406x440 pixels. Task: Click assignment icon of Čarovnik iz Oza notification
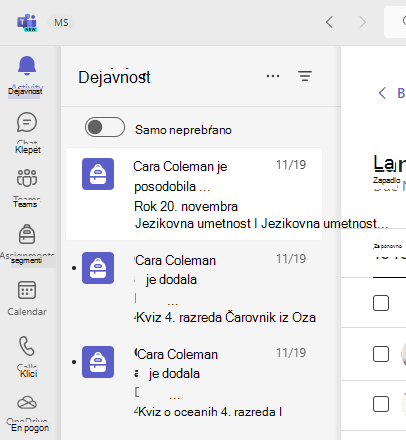coord(98,268)
